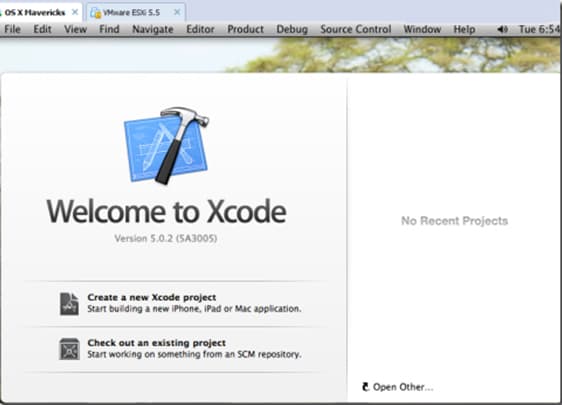The image size is (562, 405).
Task: Open the Edit menu
Action: [x=42, y=29]
